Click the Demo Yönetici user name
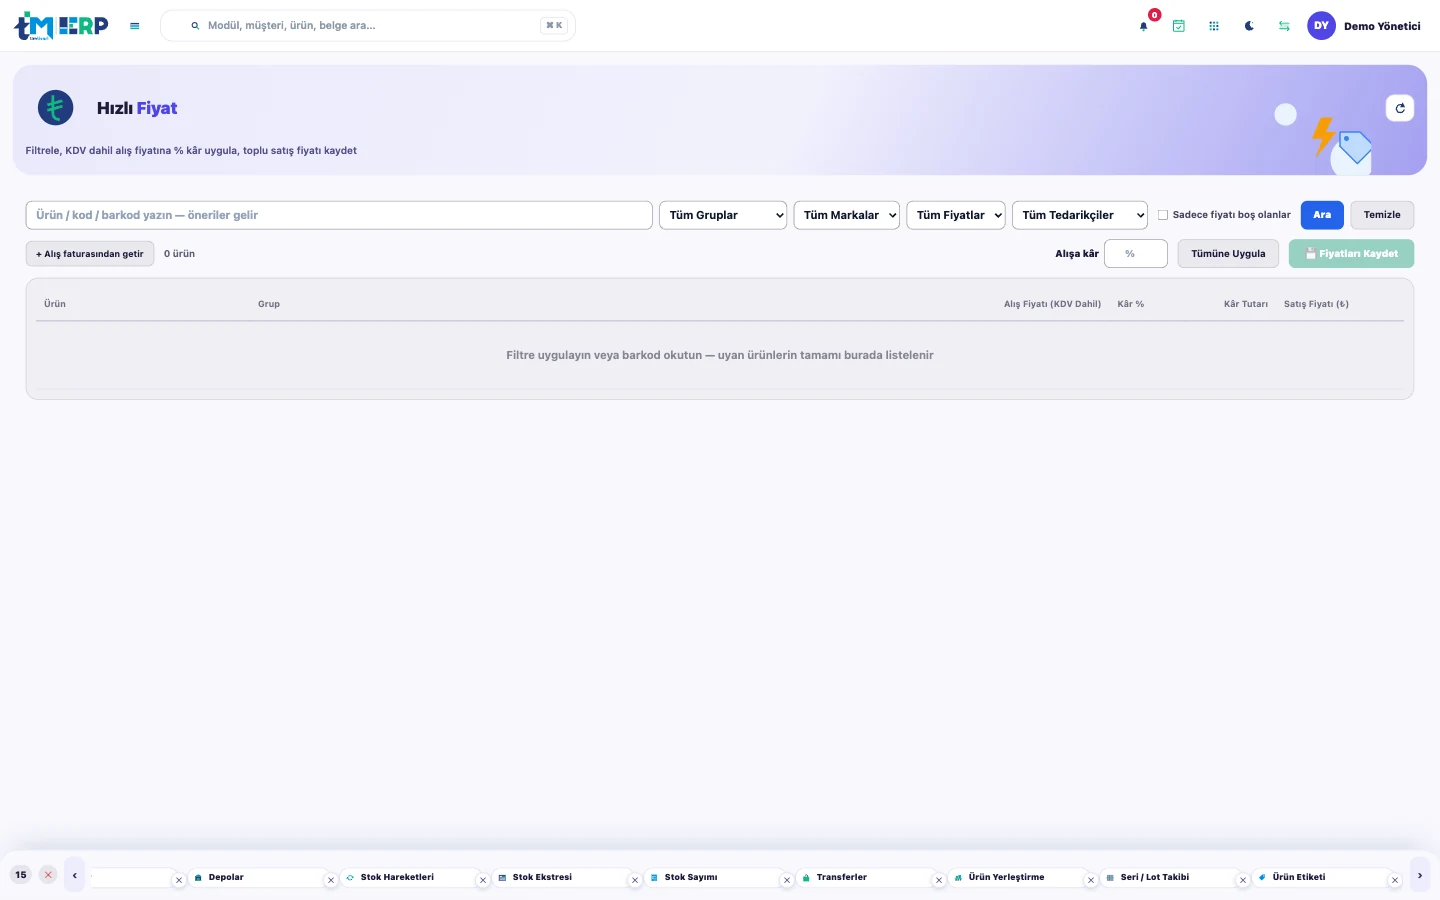 [x=1382, y=26]
